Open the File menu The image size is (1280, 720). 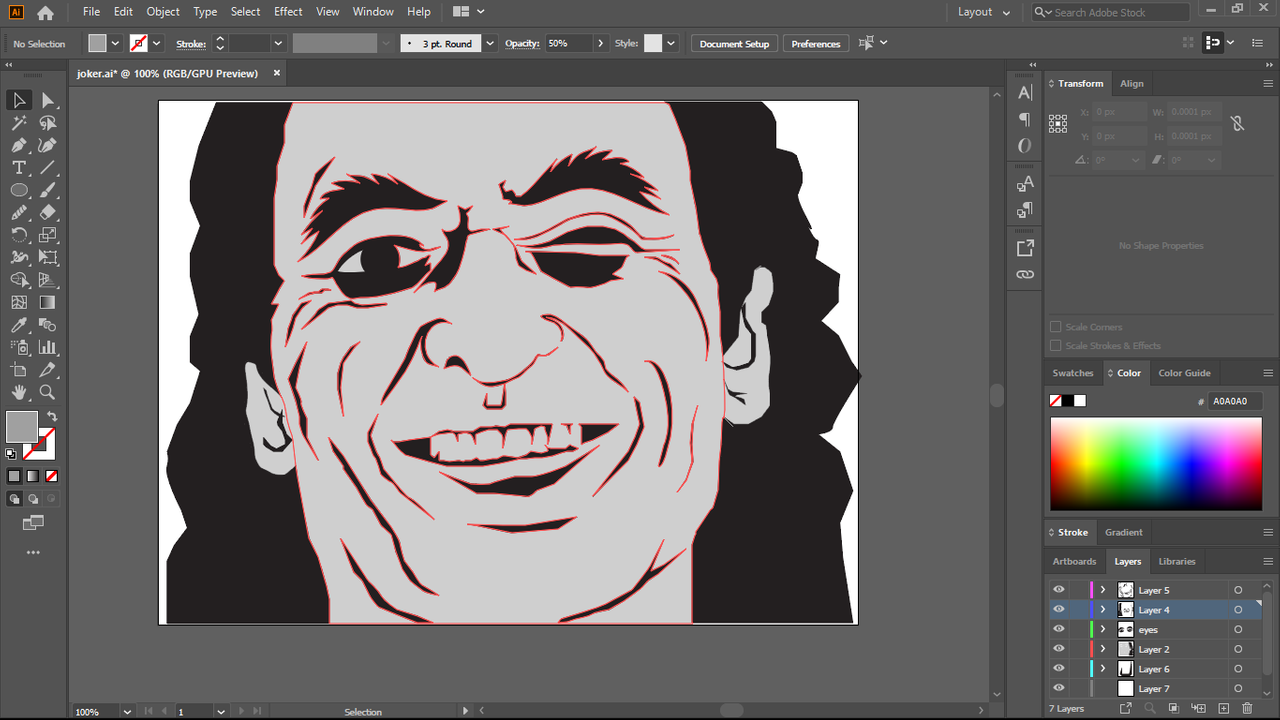click(x=91, y=12)
